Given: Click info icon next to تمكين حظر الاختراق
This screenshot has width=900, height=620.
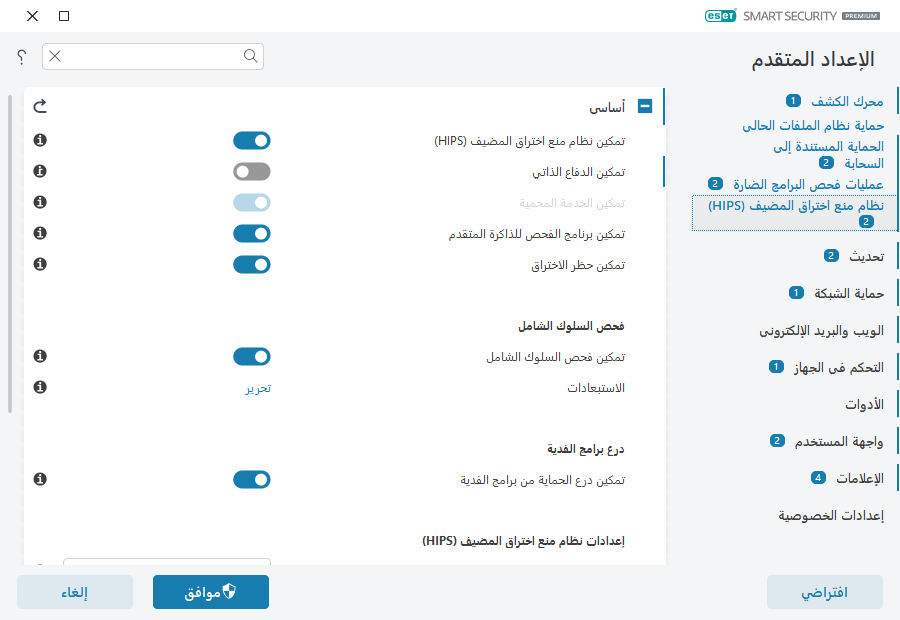Looking at the screenshot, I should (x=41, y=265).
